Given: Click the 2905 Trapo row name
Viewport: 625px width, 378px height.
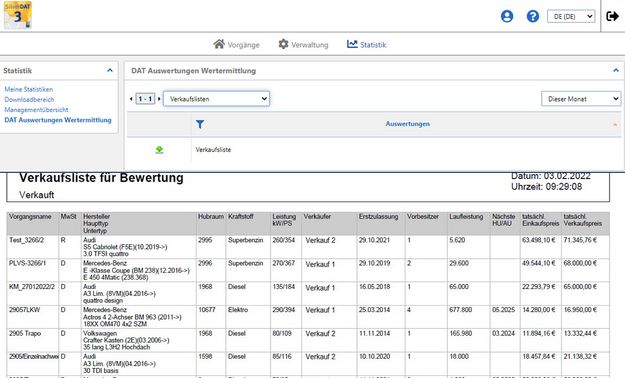Looking at the screenshot, I should click(x=25, y=333).
